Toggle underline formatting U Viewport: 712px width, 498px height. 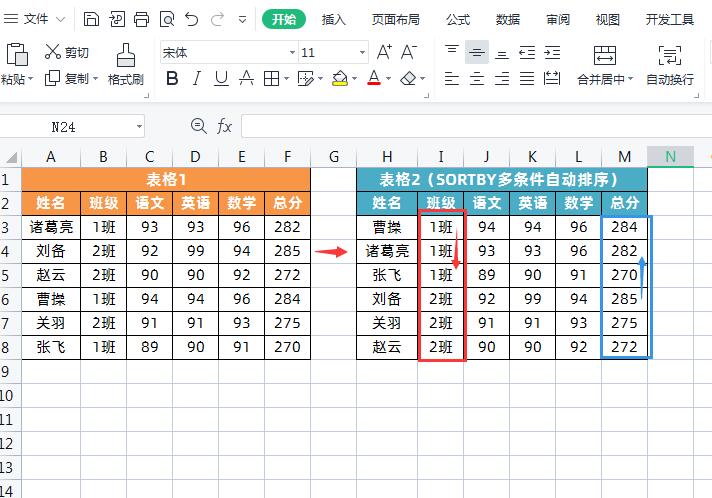pyautogui.click(x=221, y=79)
